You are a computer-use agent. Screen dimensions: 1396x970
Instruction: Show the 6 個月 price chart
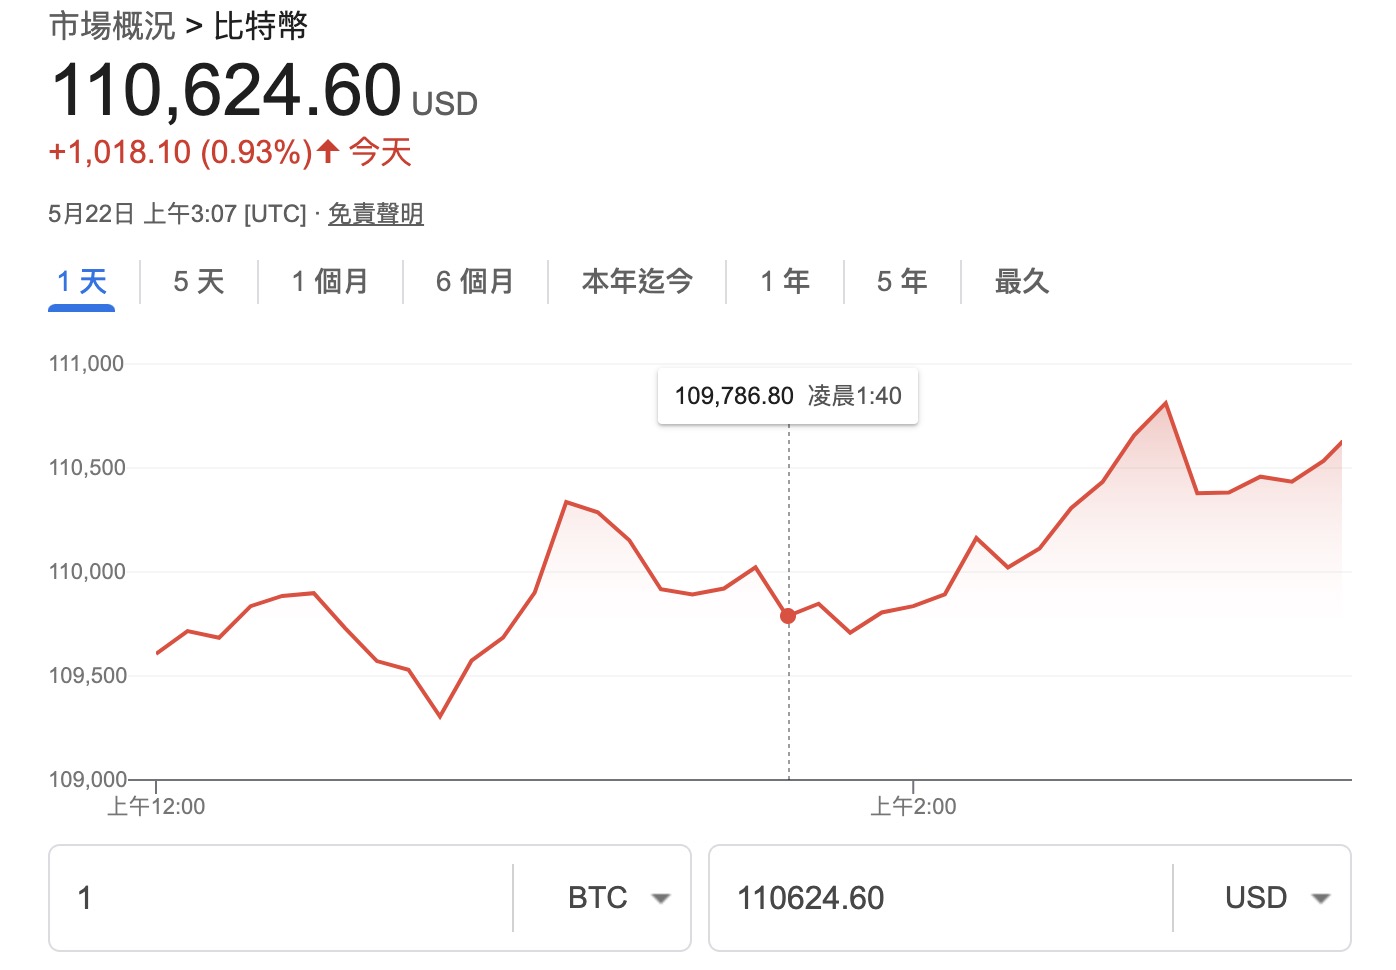[x=475, y=282]
